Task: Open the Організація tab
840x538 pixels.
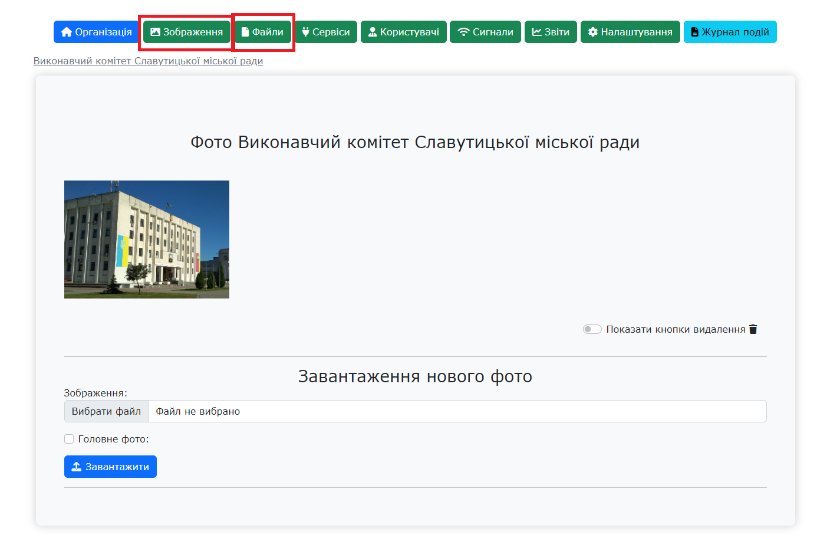Action: click(96, 32)
